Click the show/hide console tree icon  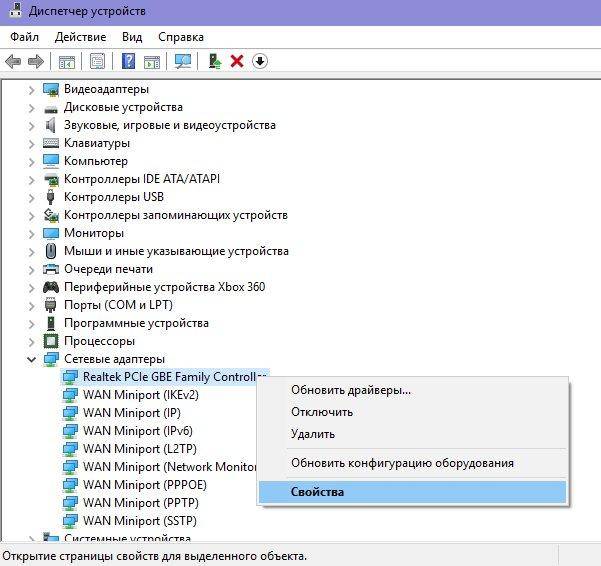coord(67,61)
